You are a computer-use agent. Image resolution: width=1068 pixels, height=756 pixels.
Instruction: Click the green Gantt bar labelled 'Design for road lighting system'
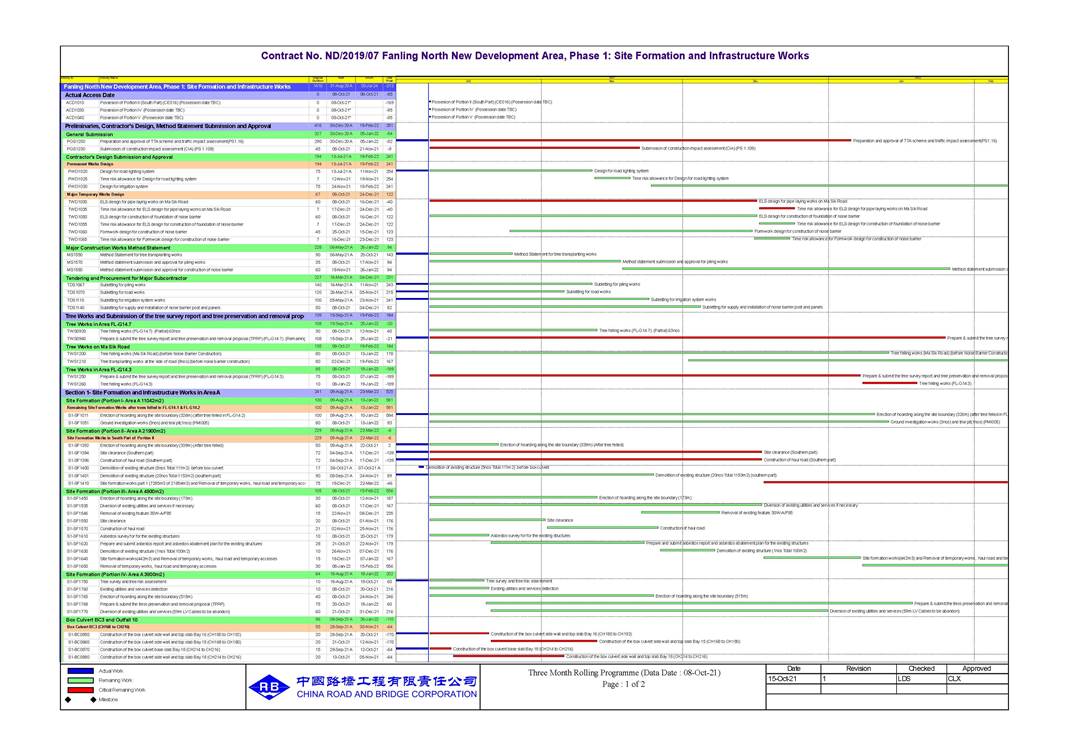pos(511,171)
